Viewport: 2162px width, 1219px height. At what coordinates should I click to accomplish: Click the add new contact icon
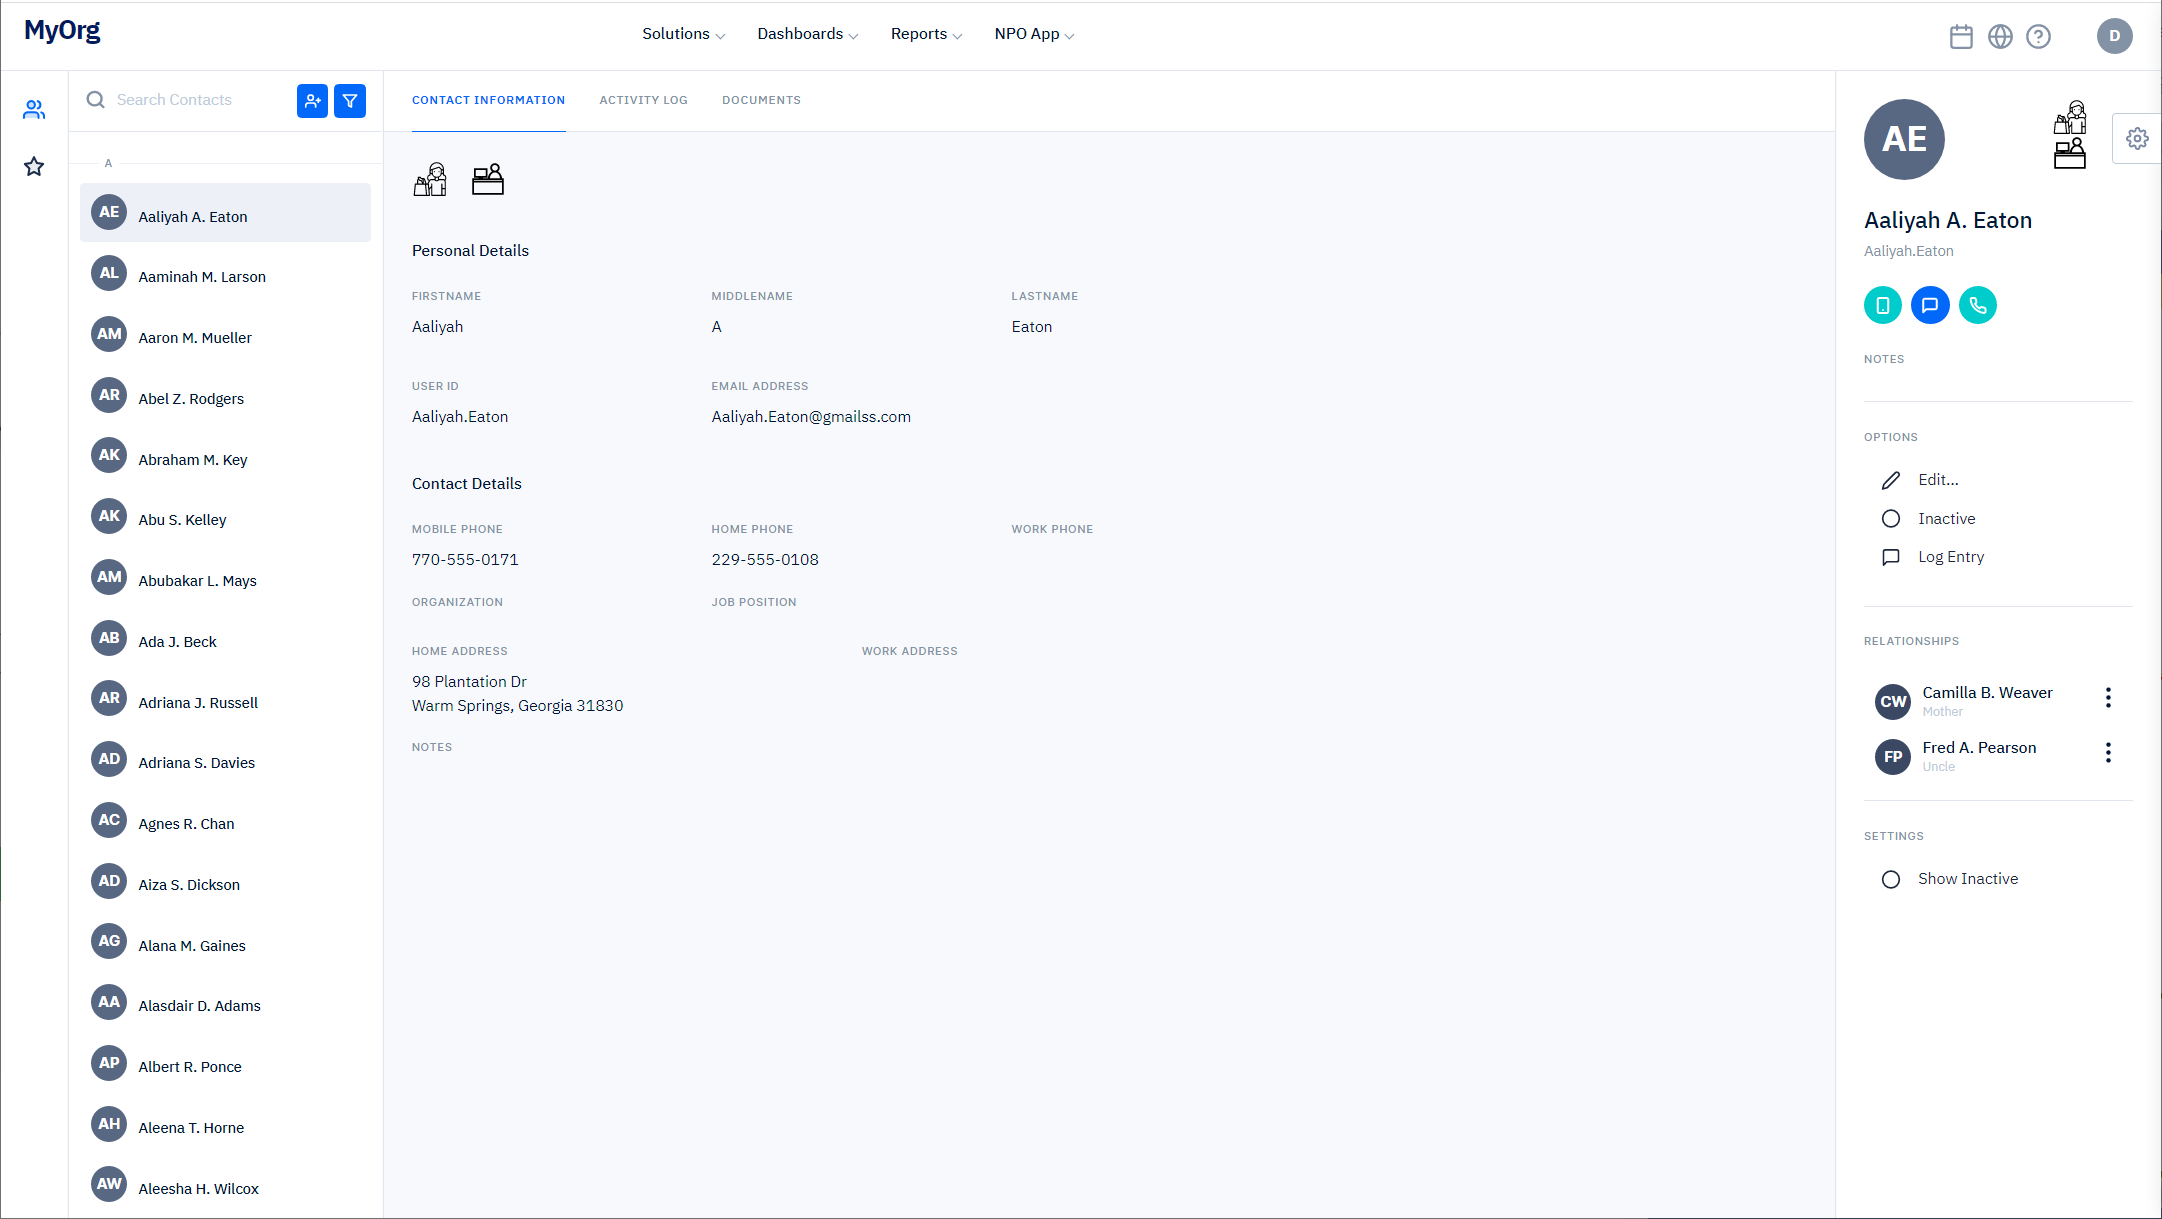pos(312,100)
